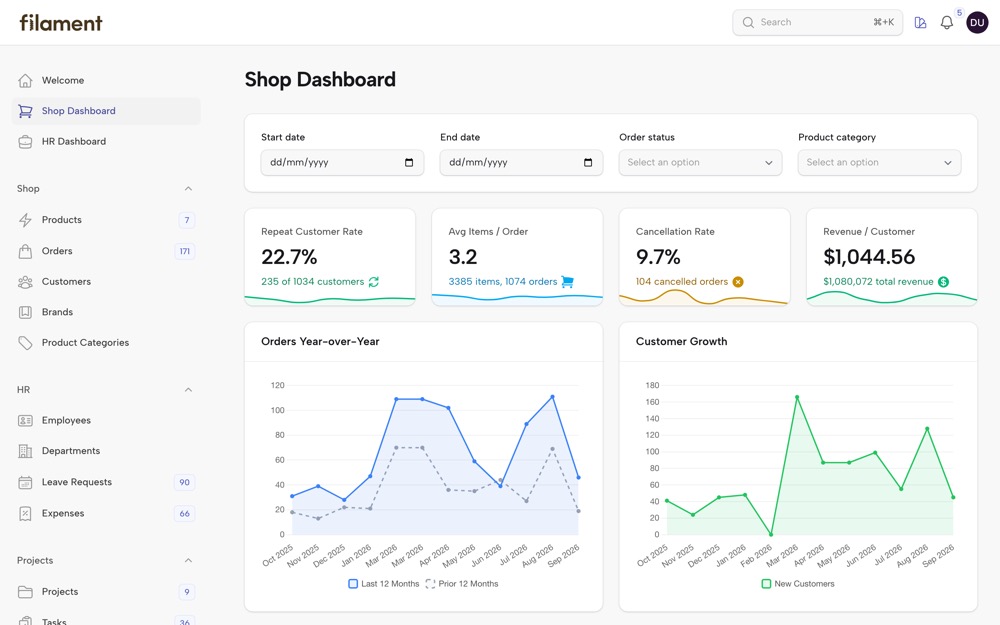The image size is (1000, 625).
Task: Click the Products badge 7
Action: [x=187, y=220]
